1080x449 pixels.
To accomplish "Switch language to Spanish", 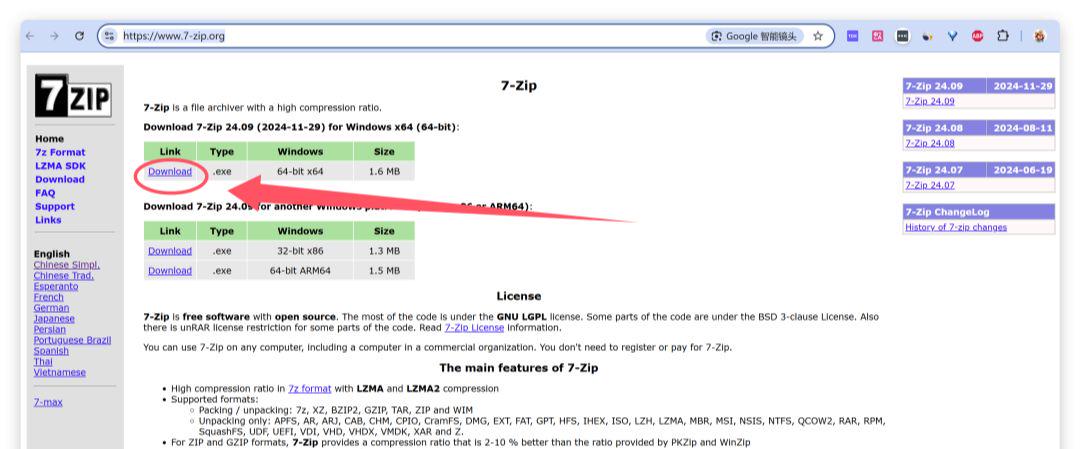I will tap(51, 351).
